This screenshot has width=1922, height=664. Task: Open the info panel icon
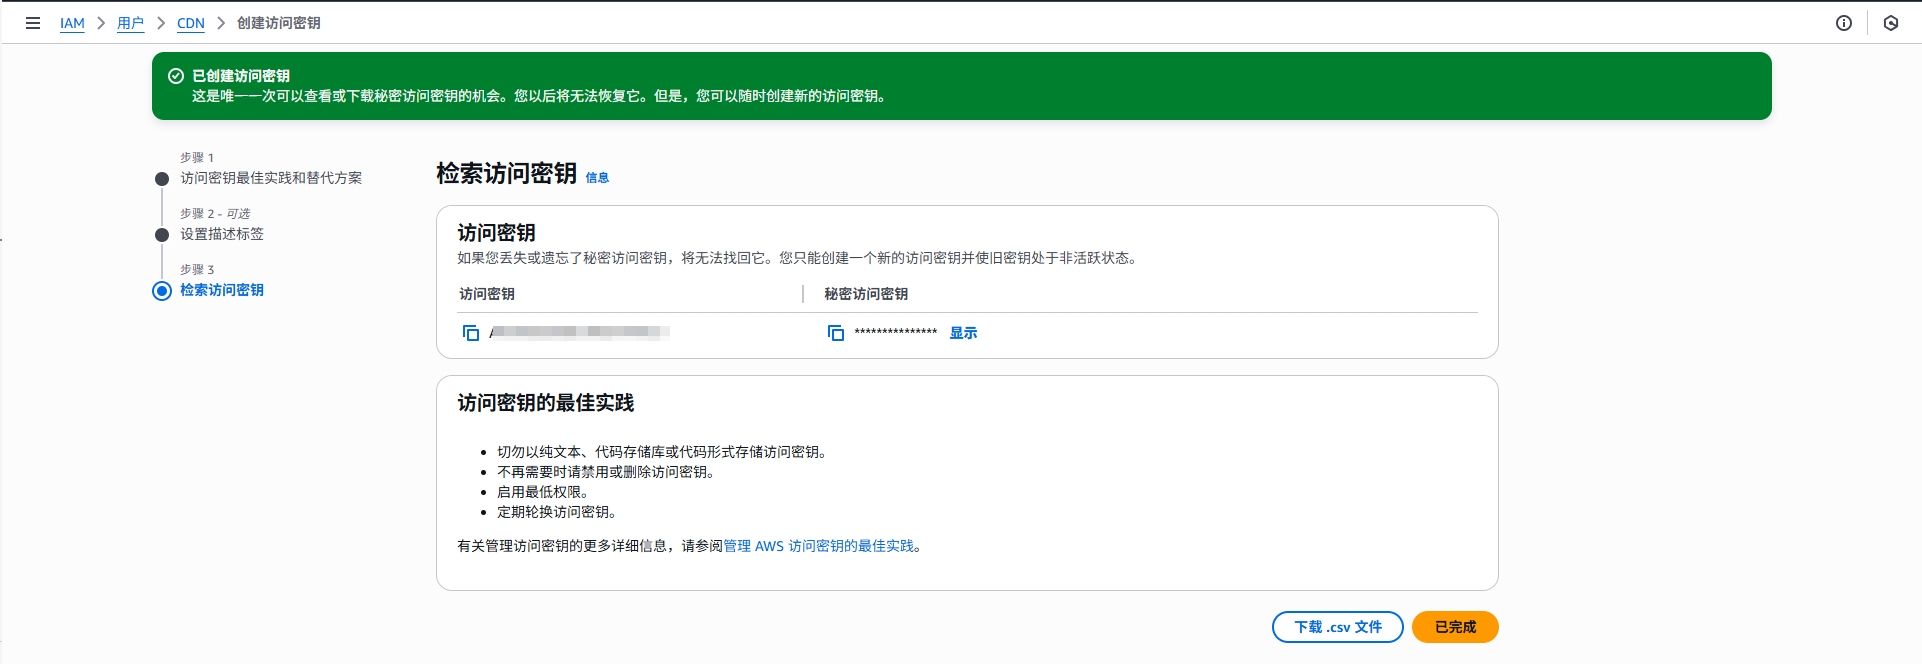click(1844, 23)
